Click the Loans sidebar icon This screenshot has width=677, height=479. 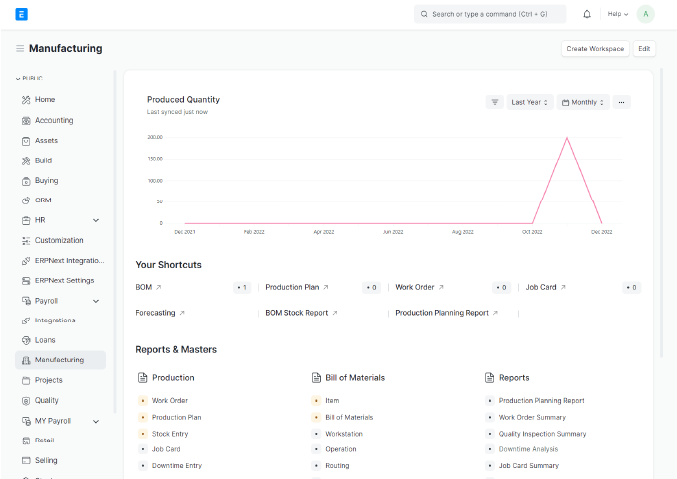(26, 340)
